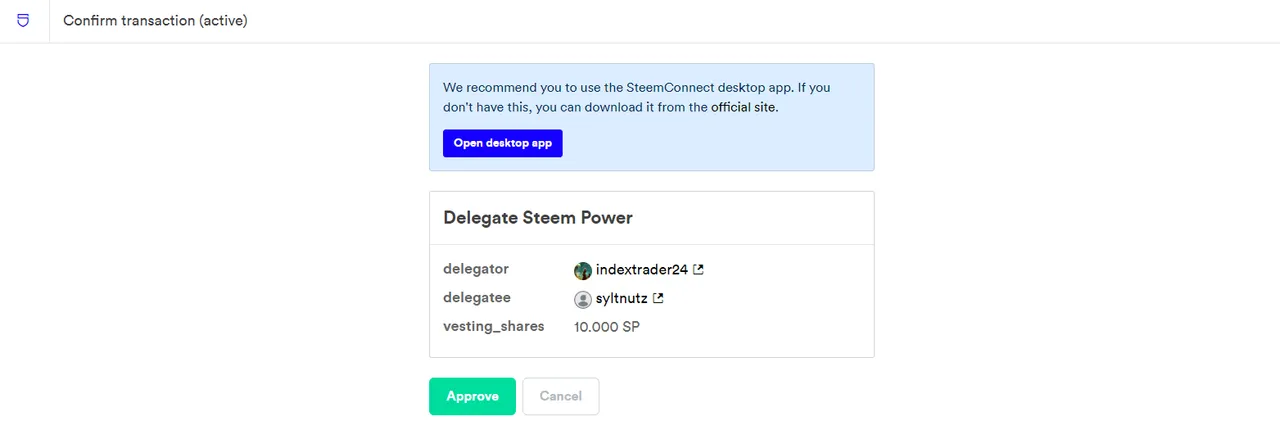Open indextrader24 profile external link icon
The width and height of the screenshot is (1280, 444).
click(699, 270)
